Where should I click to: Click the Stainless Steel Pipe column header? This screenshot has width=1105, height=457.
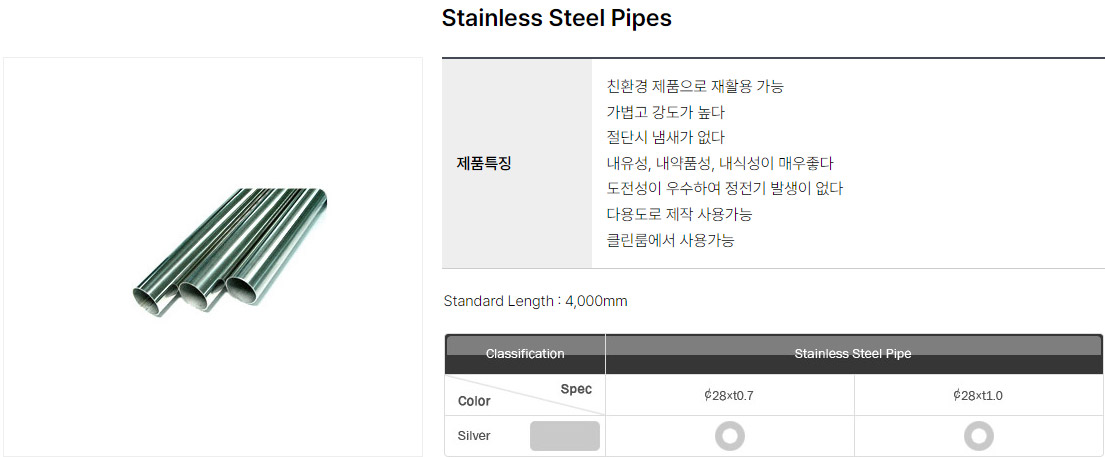(853, 354)
